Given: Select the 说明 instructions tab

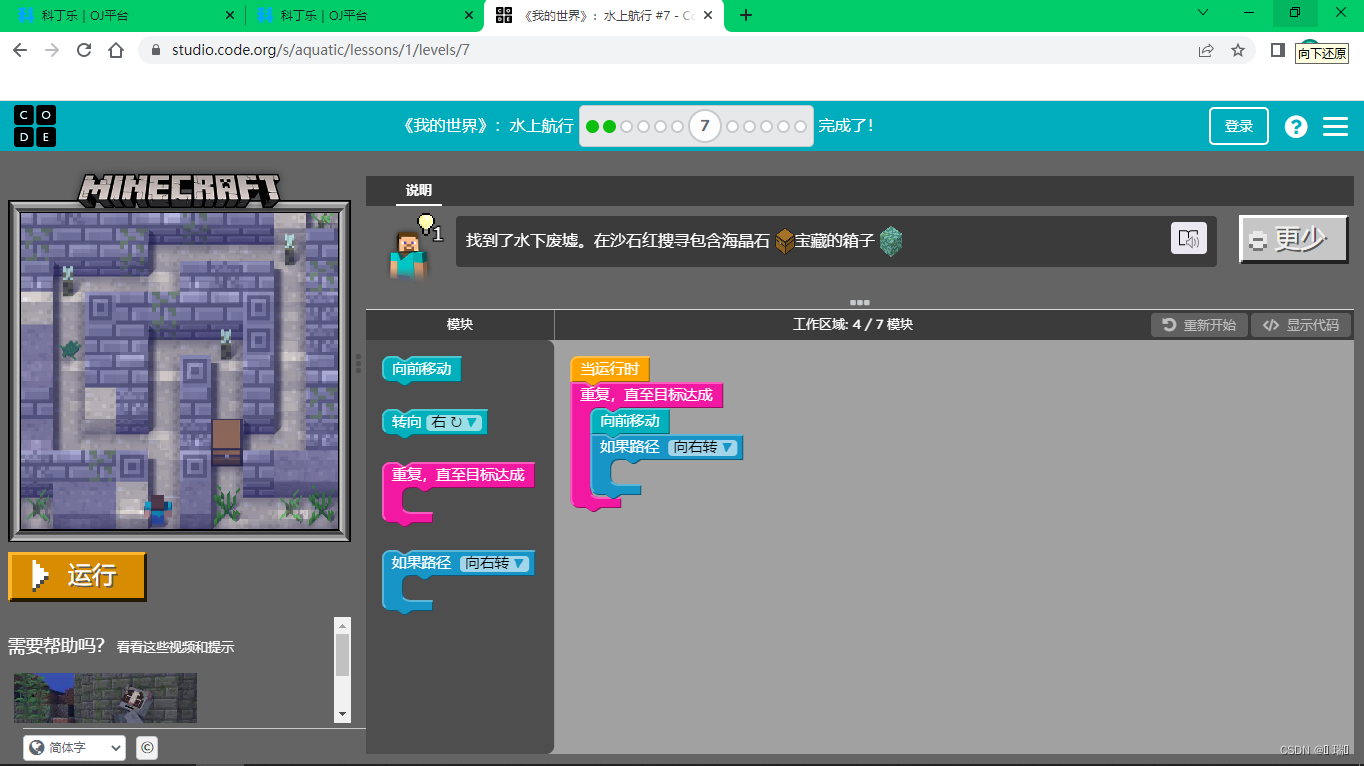Looking at the screenshot, I should [x=419, y=190].
